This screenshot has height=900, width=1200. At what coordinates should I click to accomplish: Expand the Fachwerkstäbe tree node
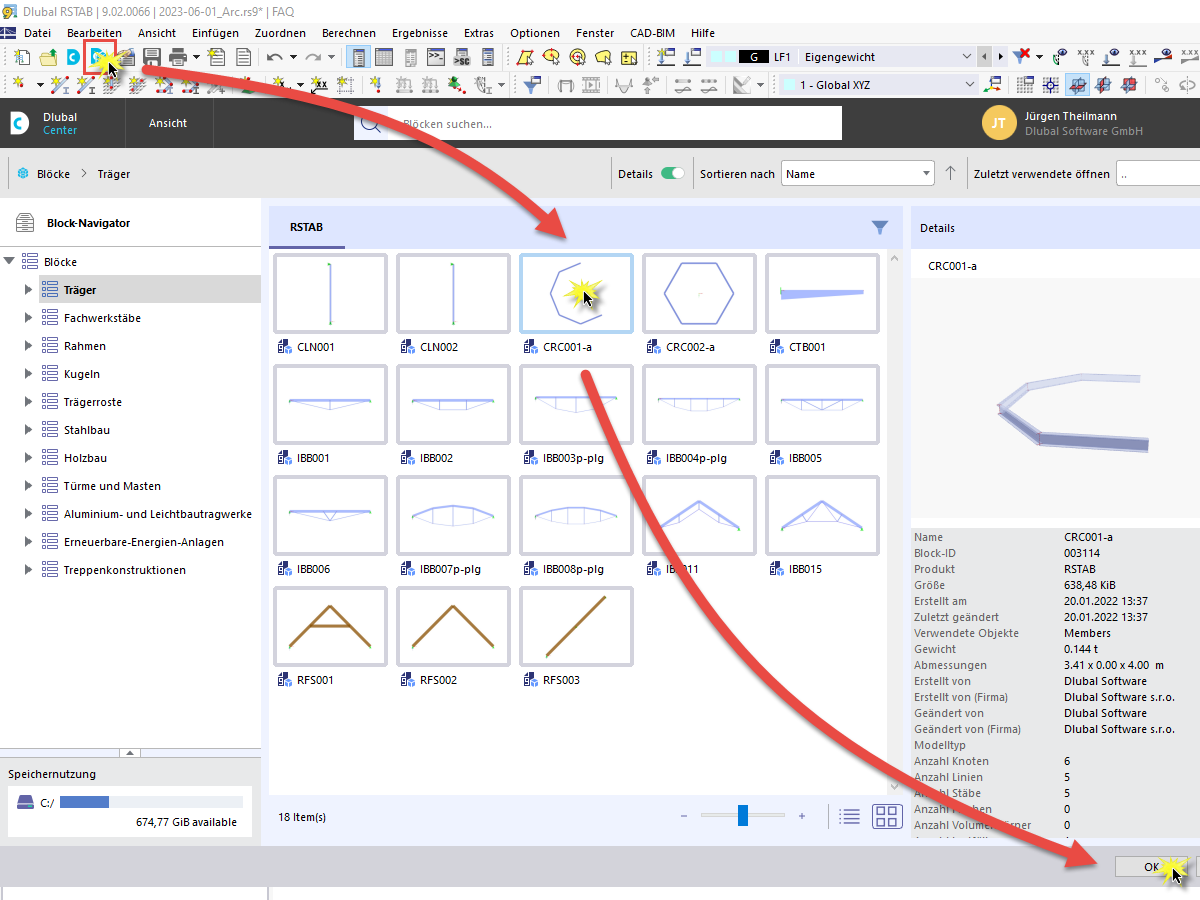pos(29,318)
